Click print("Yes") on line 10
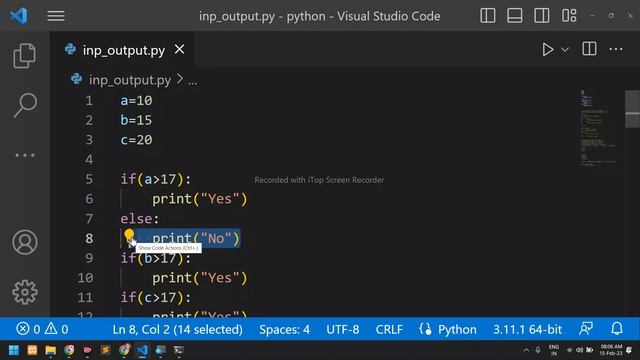 pyautogui.click(x=200, y=278)
